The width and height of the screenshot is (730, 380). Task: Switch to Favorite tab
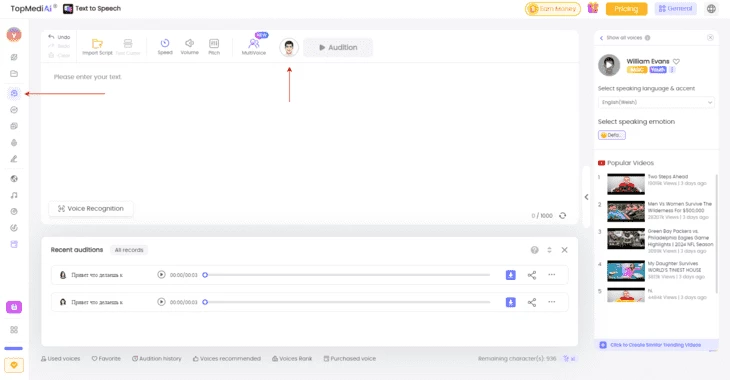(x=106, y=359)
